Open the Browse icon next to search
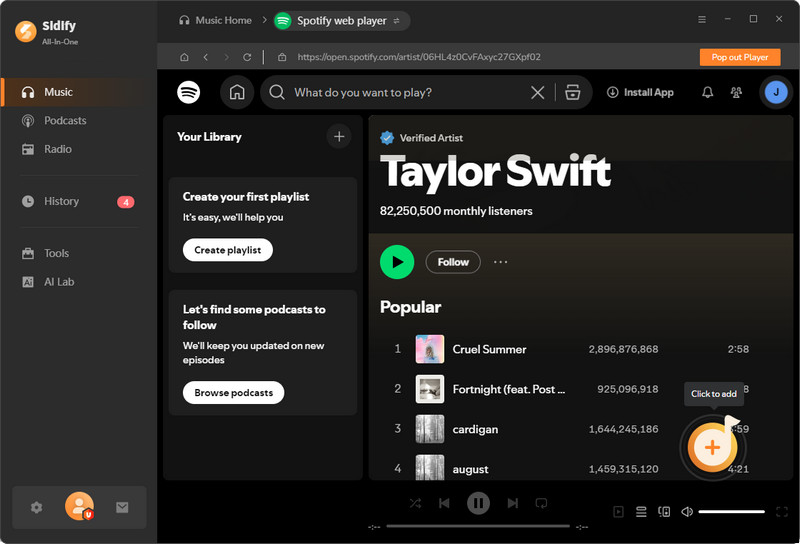Viewport: 800px width, 544px height. (x=572, y=92)
